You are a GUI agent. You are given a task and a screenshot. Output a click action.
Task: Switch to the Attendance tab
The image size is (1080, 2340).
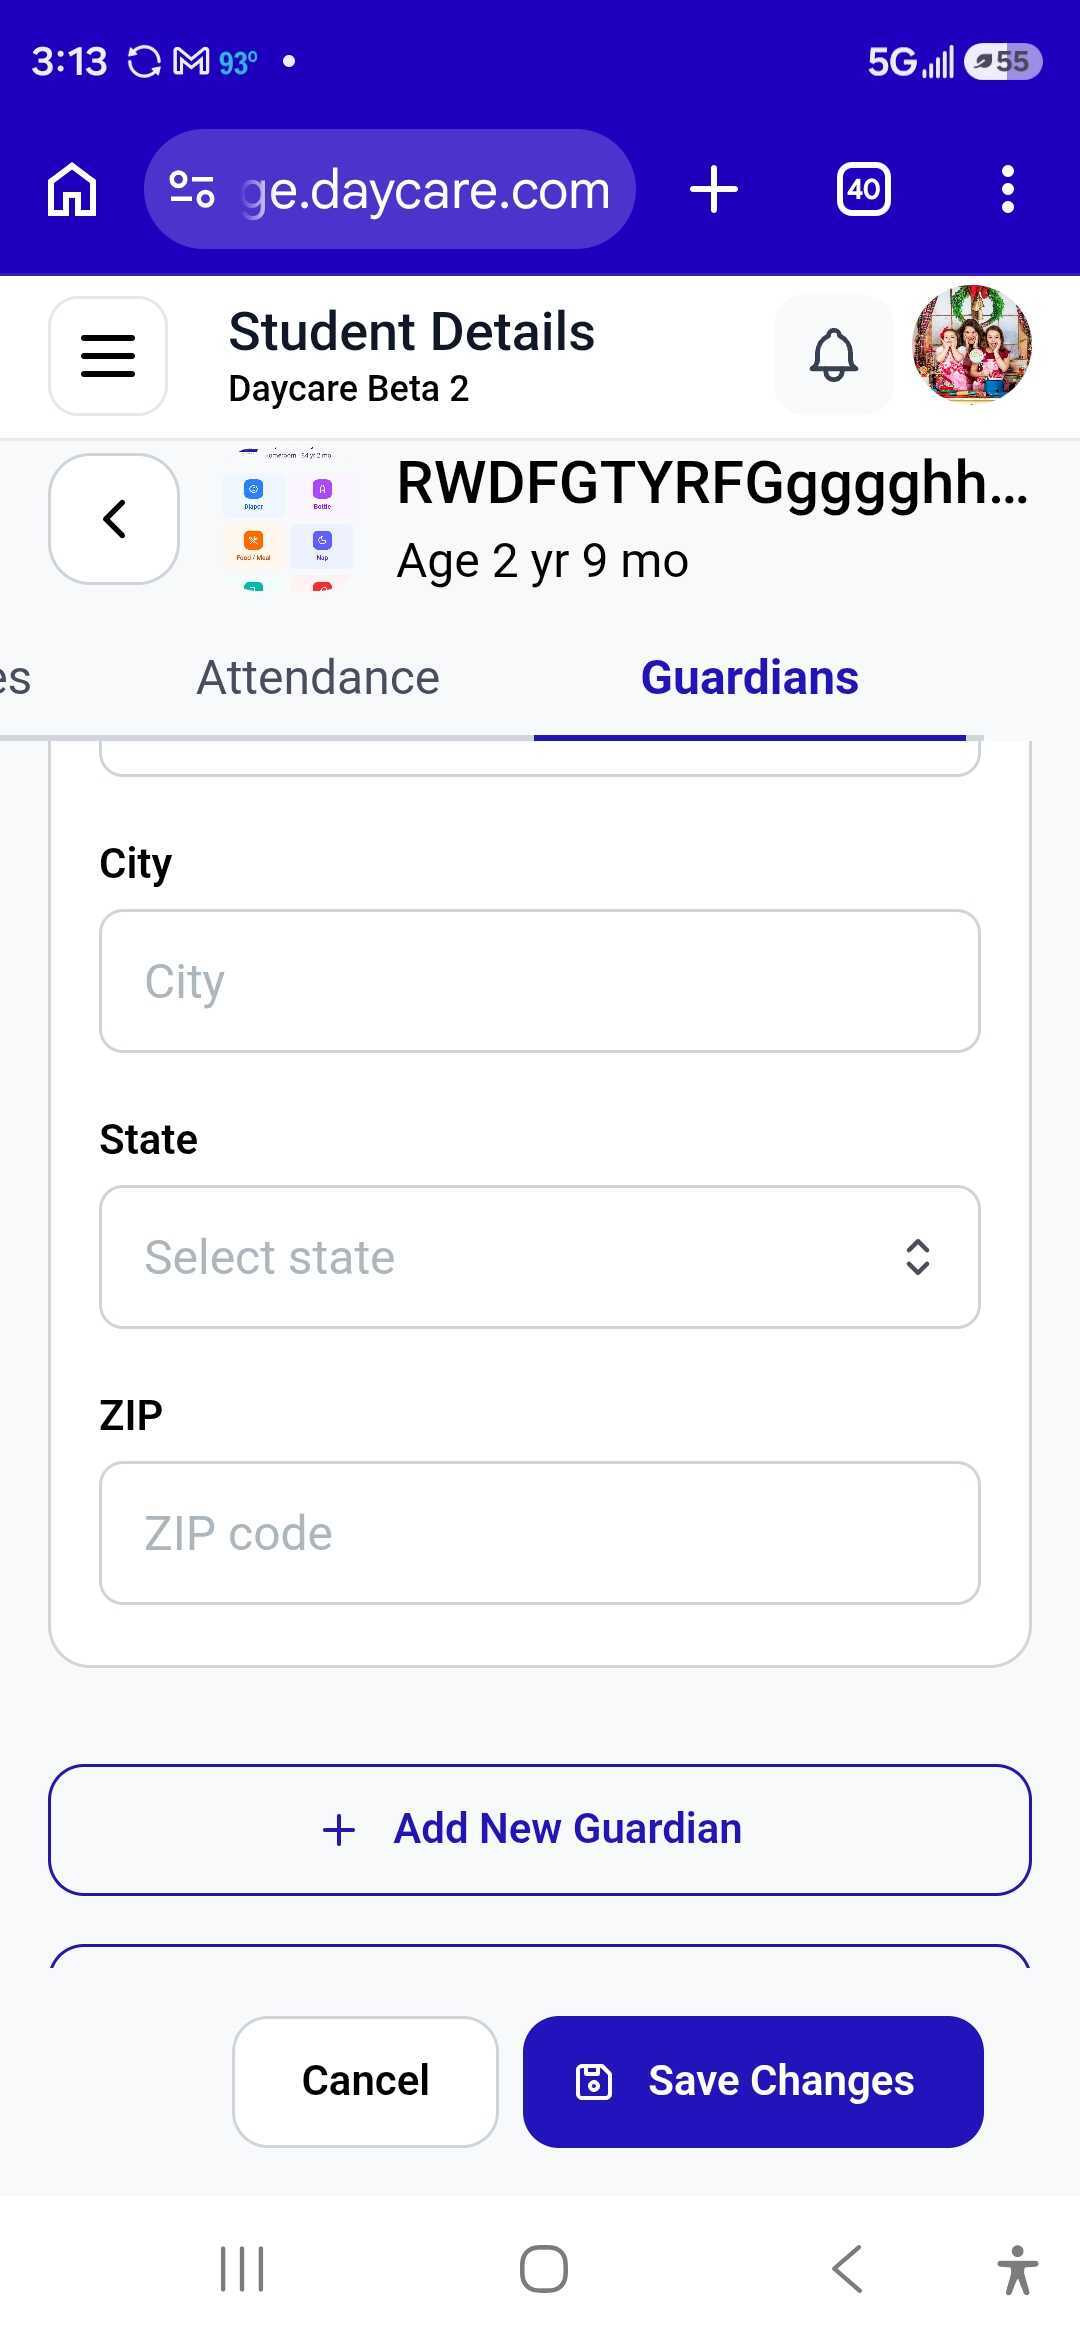318,678
